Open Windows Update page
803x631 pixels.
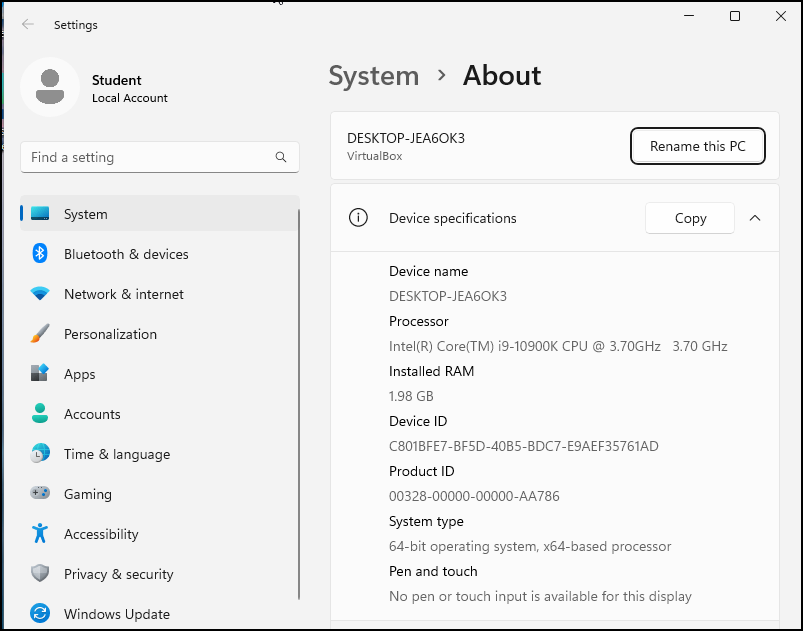159,613
